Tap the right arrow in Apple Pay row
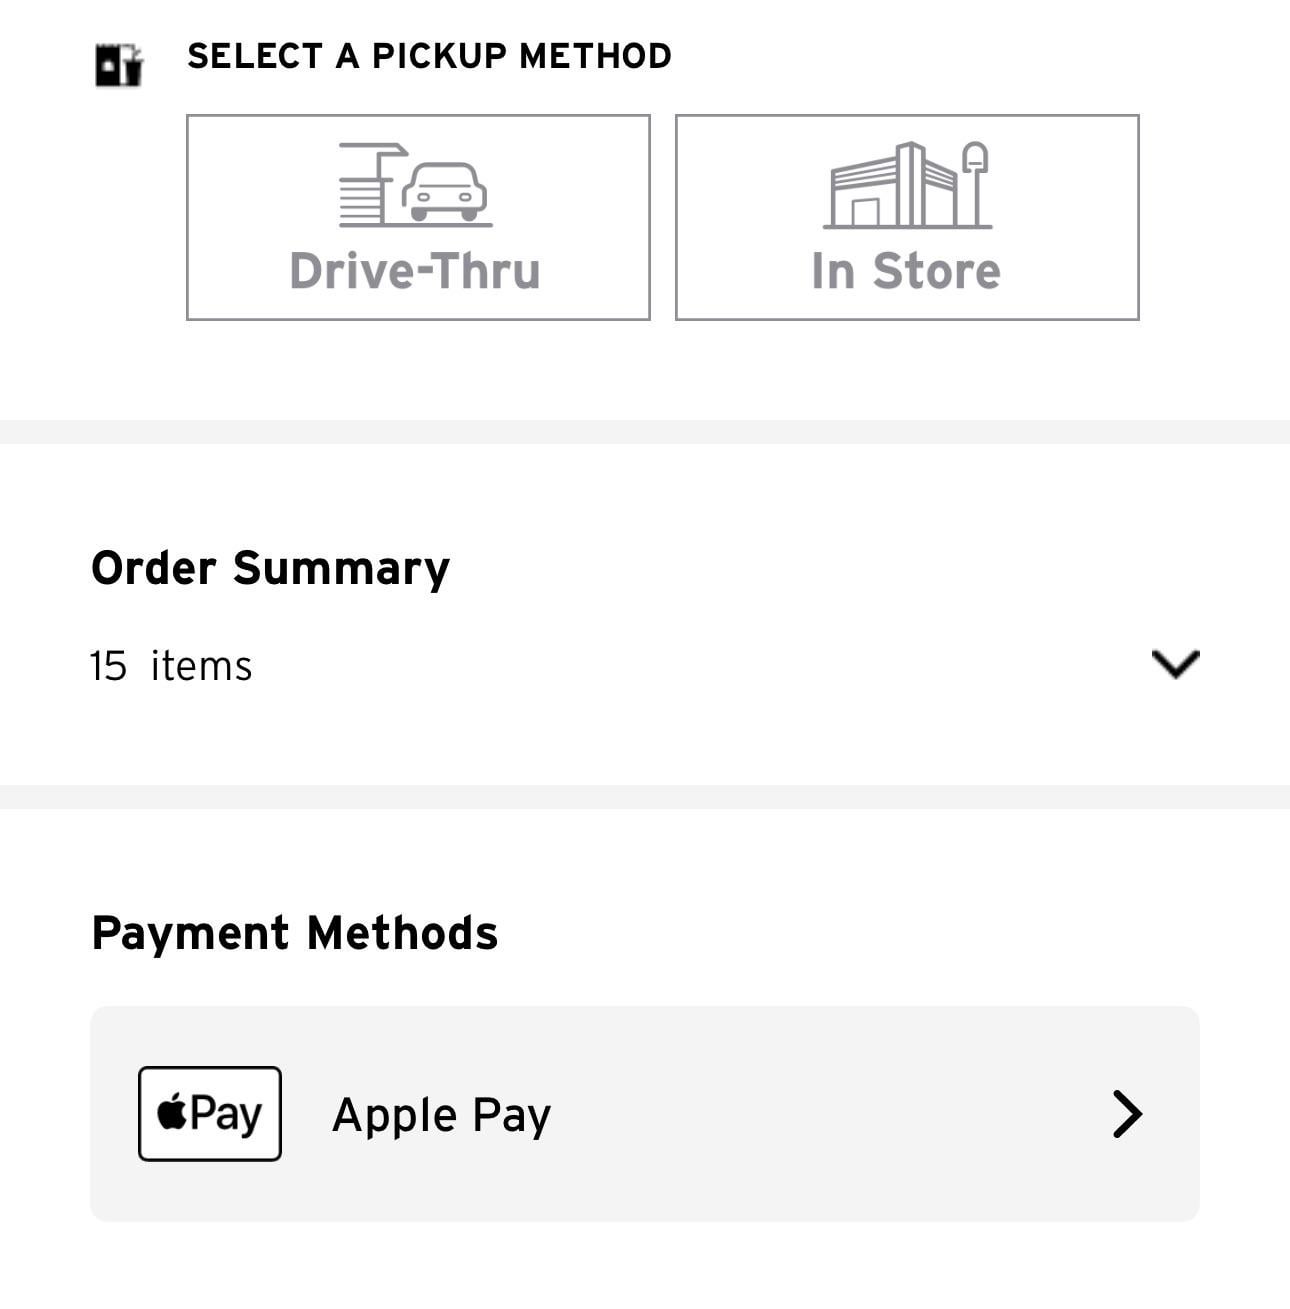Screen dimensions: 1290x1309 pos(1127,1114)
